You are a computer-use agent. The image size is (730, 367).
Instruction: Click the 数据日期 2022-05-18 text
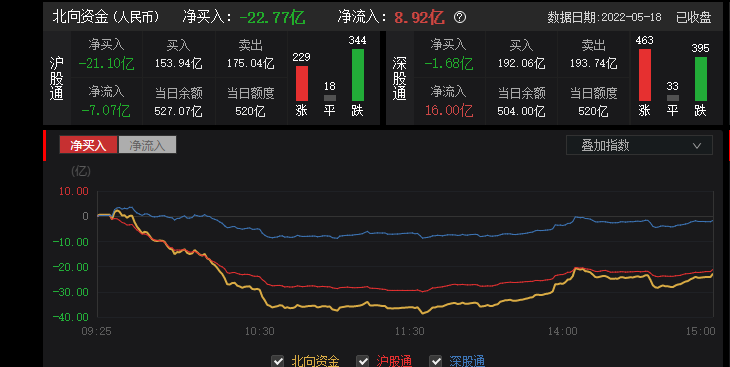point(604,17)
